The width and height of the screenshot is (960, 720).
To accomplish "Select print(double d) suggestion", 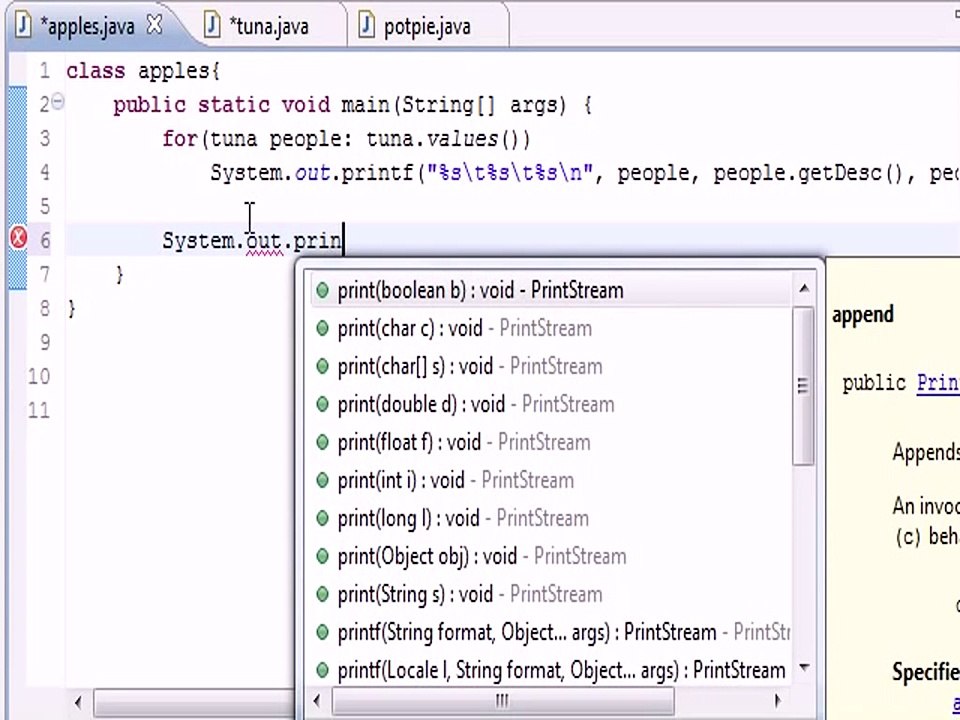I will [x=551, y=404].
